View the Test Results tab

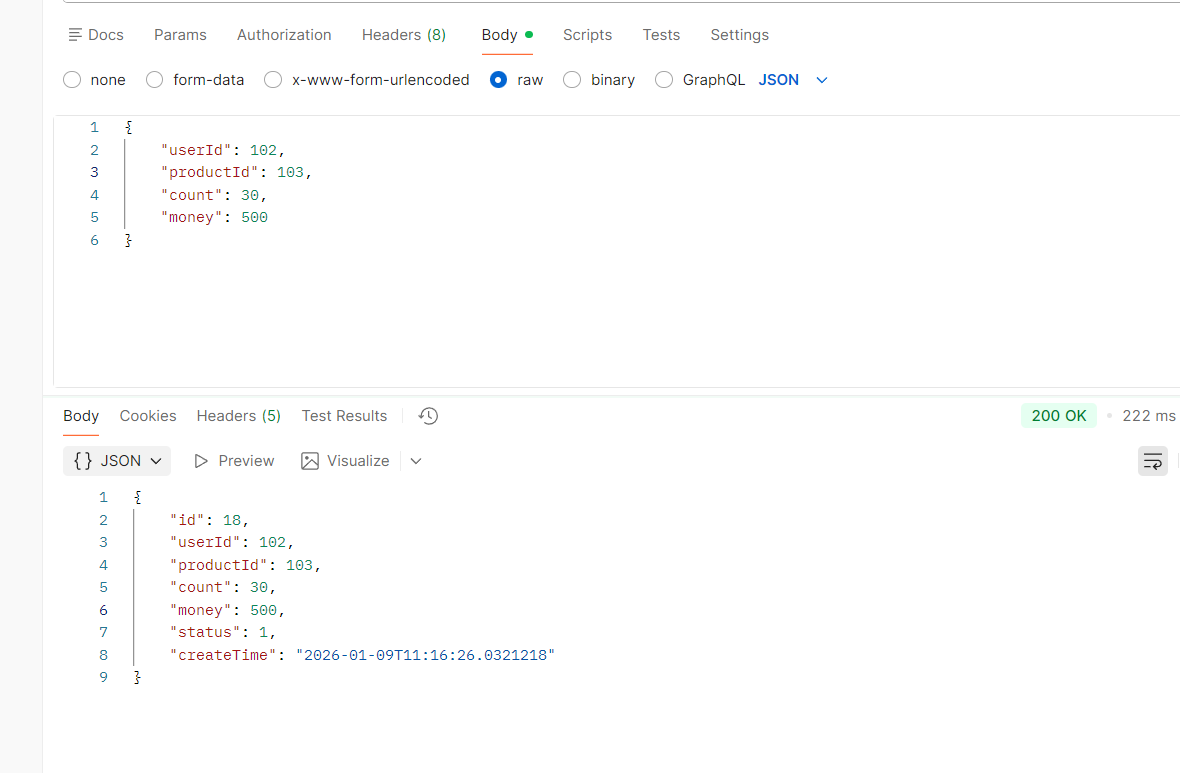tap(344, 416)
